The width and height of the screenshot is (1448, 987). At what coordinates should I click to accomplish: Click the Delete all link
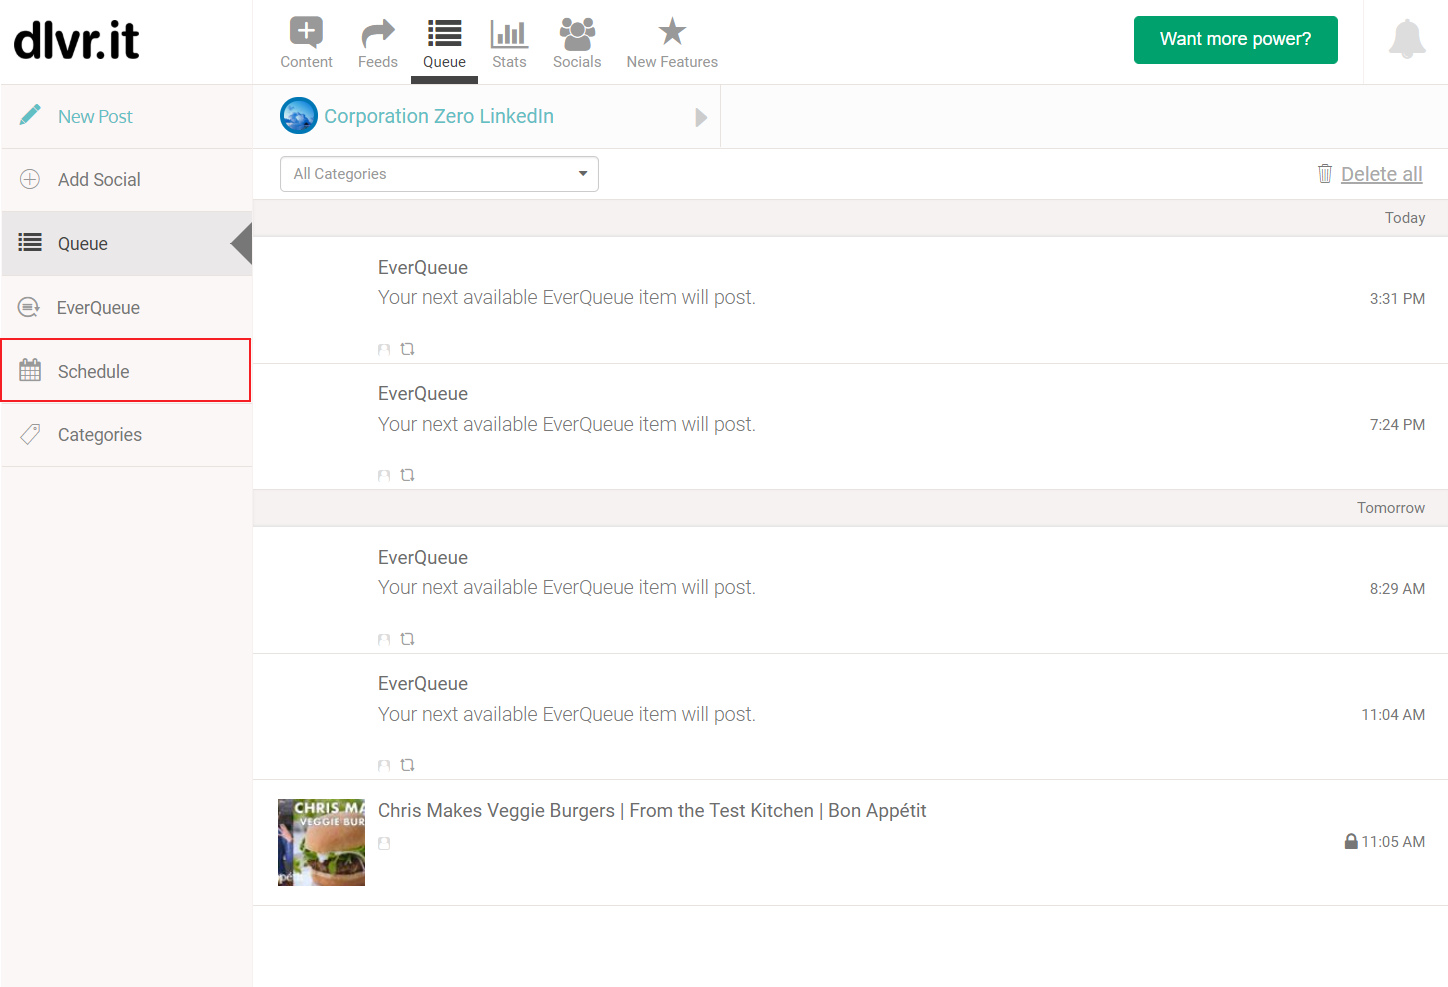(x=1381, y=174)
